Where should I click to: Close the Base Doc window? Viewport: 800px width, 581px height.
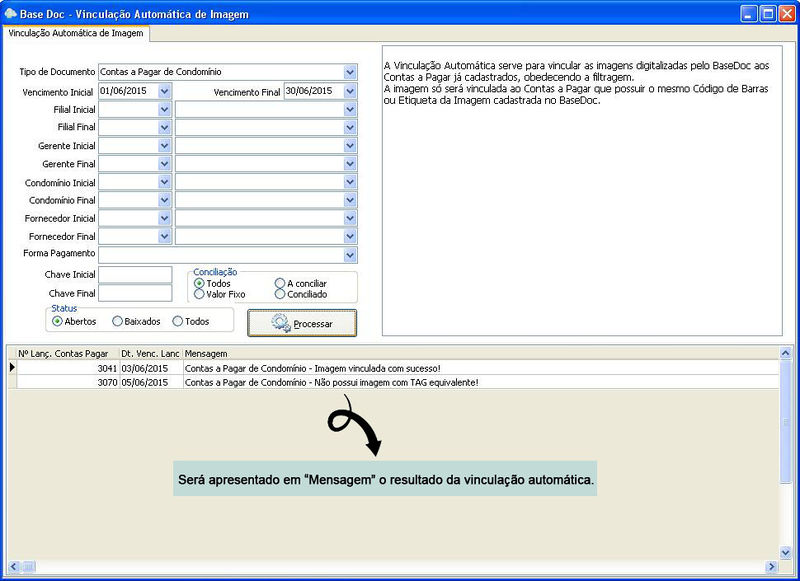787,14
